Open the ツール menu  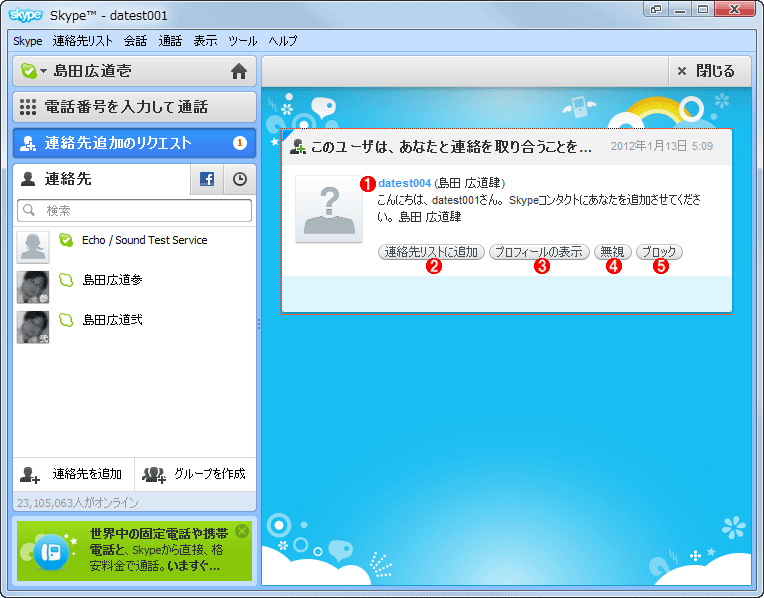click(242, 41)
